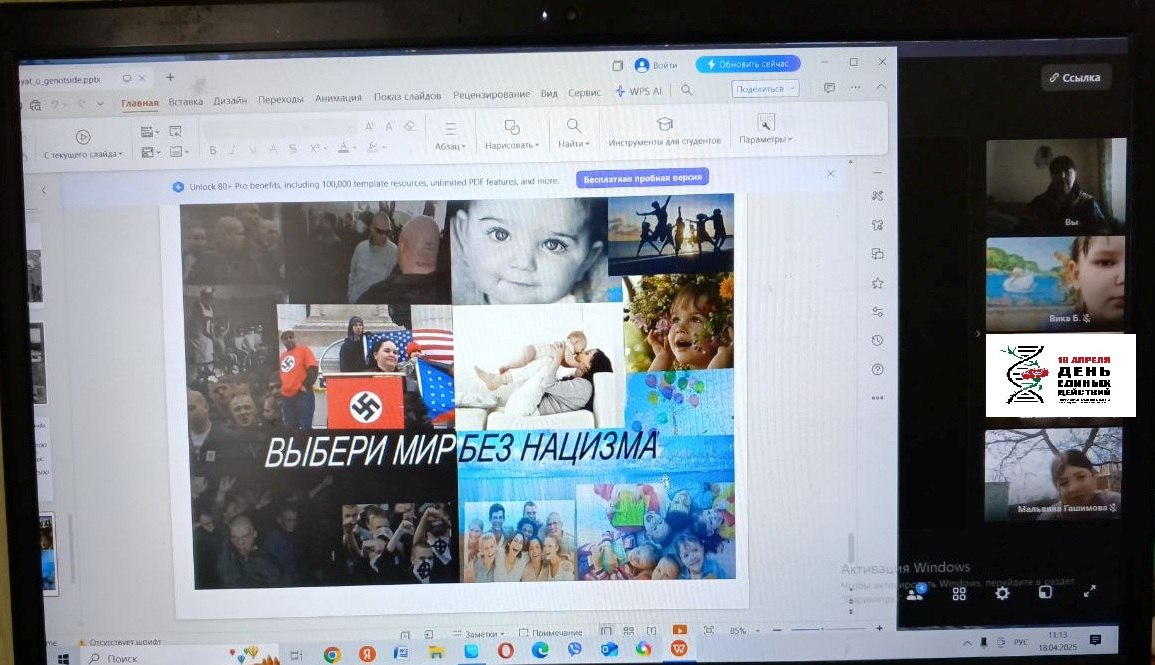Click the star icon in WPS sidebar
Viewport: 1155px width, 665px height.
pos(877,283)
